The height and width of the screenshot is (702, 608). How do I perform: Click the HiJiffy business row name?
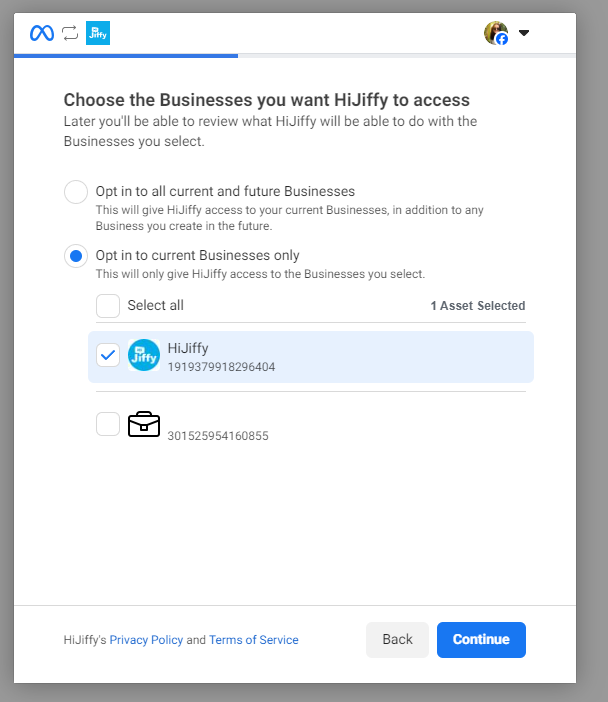188,348
